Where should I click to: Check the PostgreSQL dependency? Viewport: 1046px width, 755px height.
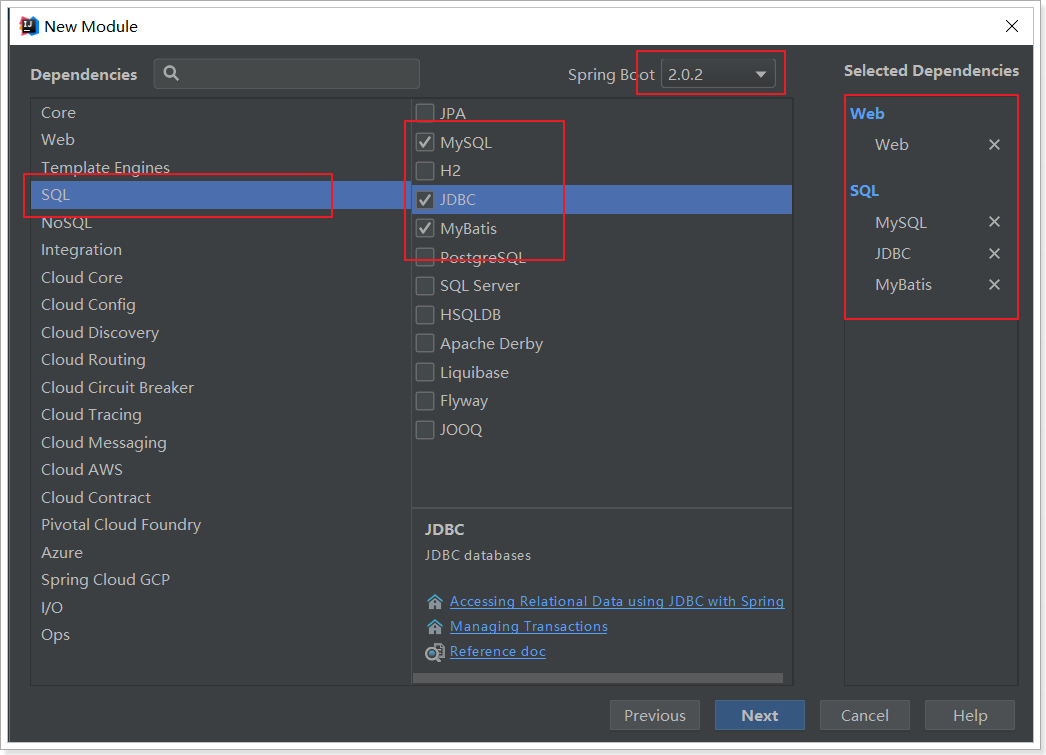(x=425, y=257)
